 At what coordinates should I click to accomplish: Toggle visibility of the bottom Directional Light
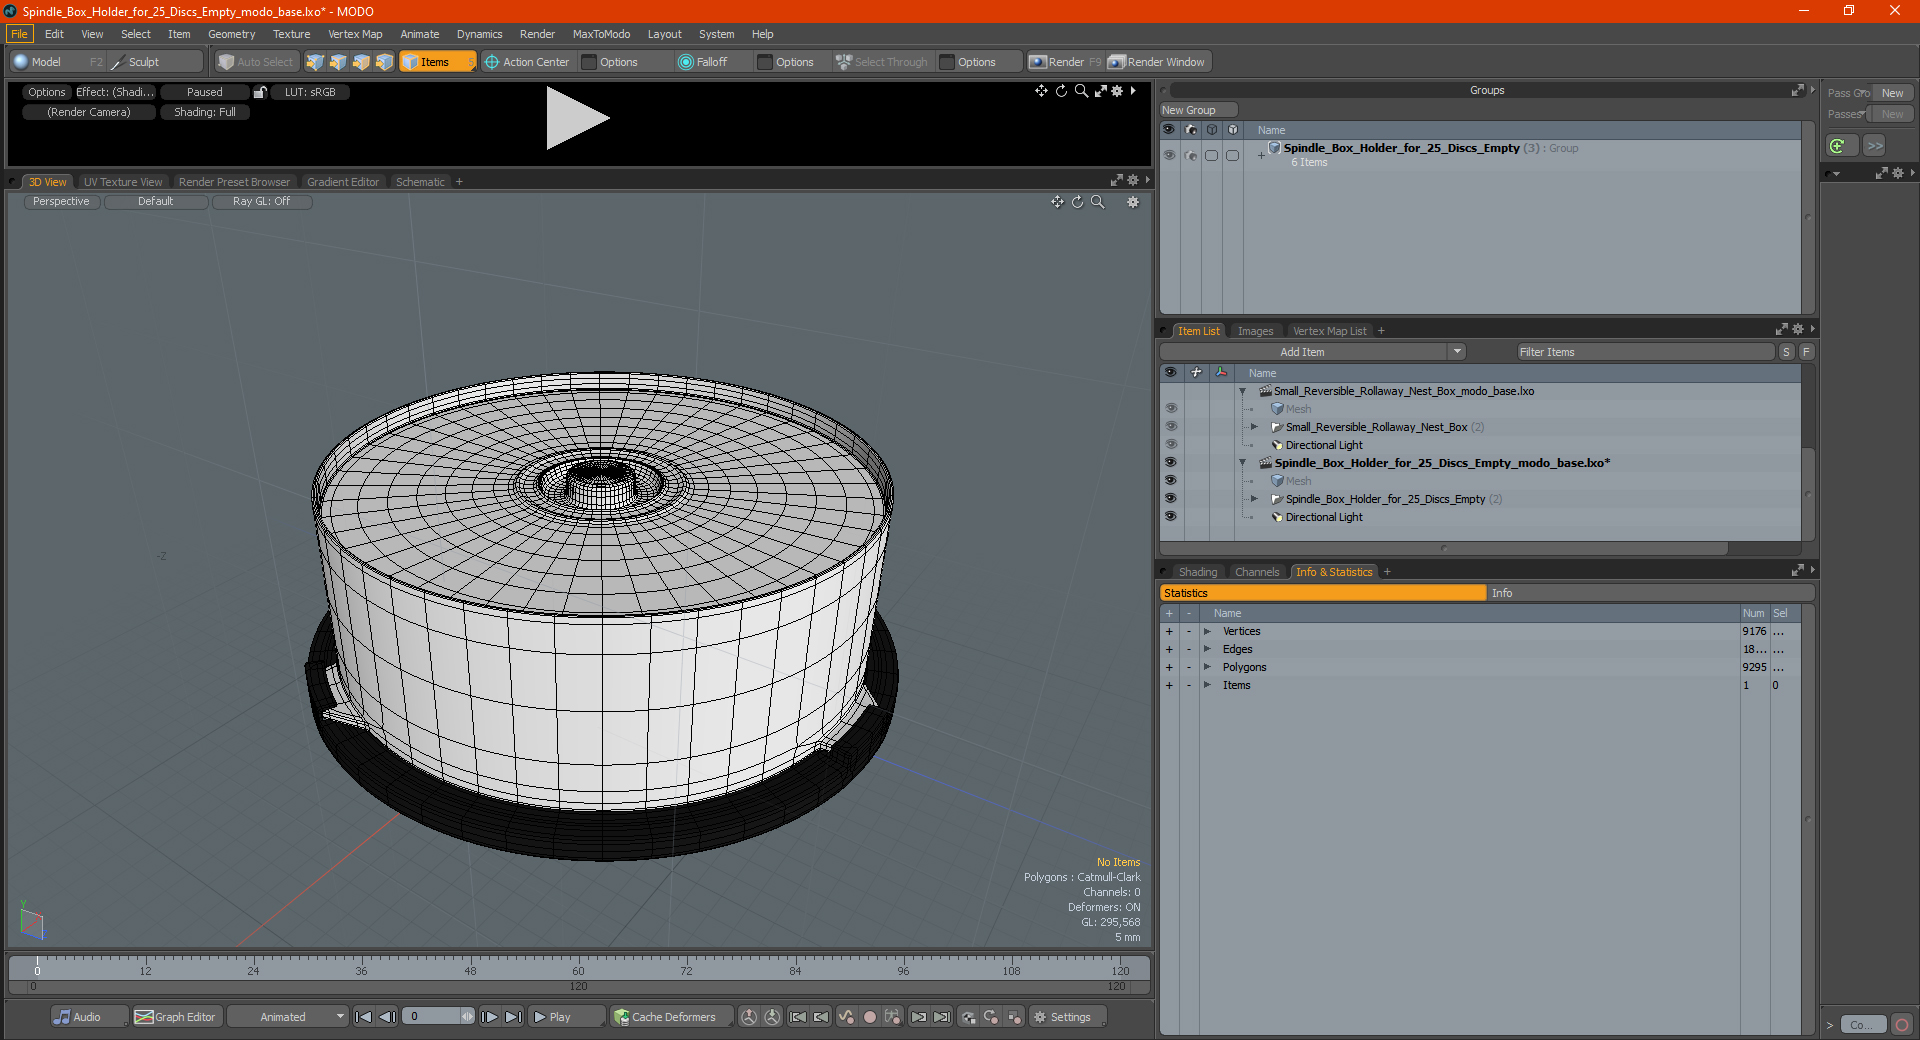pyautogui.click(x=1170, y=517)
